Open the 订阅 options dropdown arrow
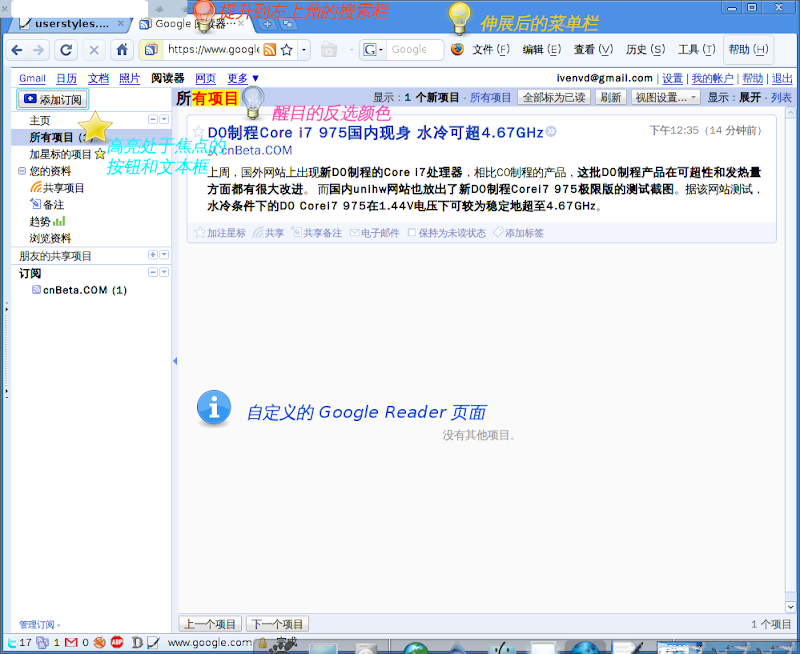This screenshot has height=654, width=800. pos(164,272)
